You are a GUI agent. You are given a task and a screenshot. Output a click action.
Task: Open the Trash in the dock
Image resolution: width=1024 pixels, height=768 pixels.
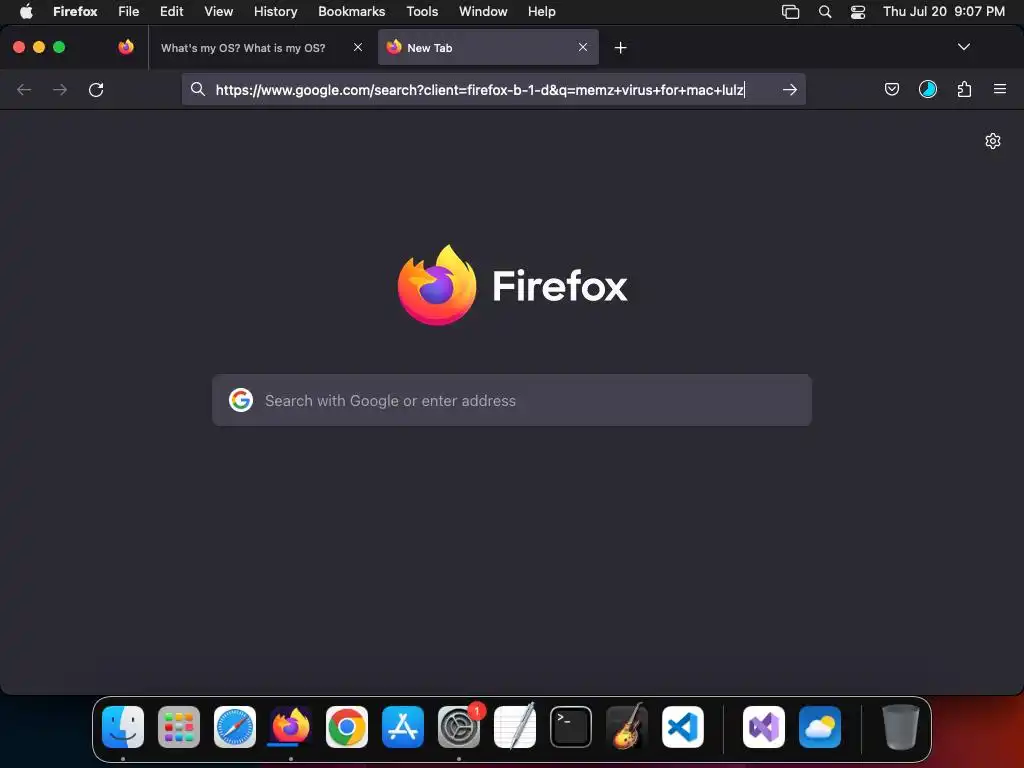tap(901, 727)
